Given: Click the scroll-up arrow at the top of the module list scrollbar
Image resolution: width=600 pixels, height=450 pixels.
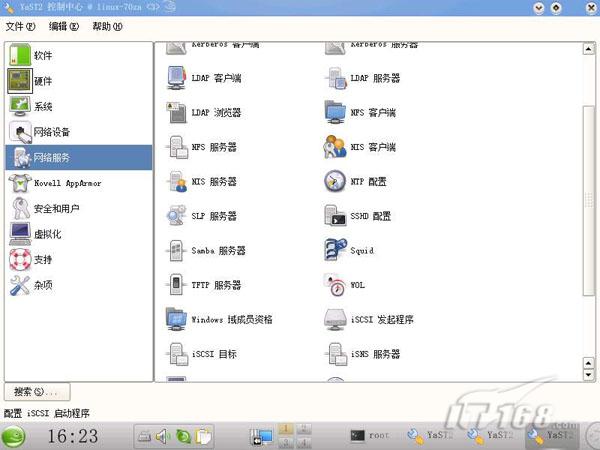Looking at the screenshot, I should click(x=589, y=49).
